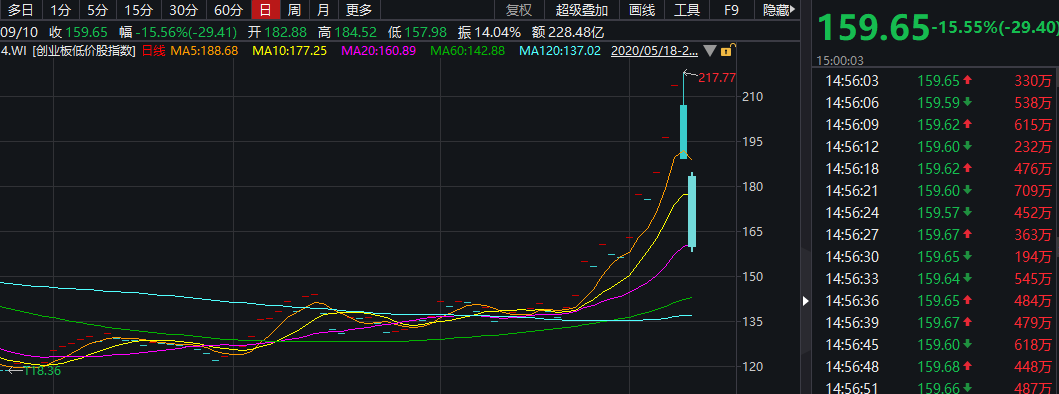The image size is (1059, 394).
Task: Select the 1分 one-minute period
Action: click(x=61, y=10)
